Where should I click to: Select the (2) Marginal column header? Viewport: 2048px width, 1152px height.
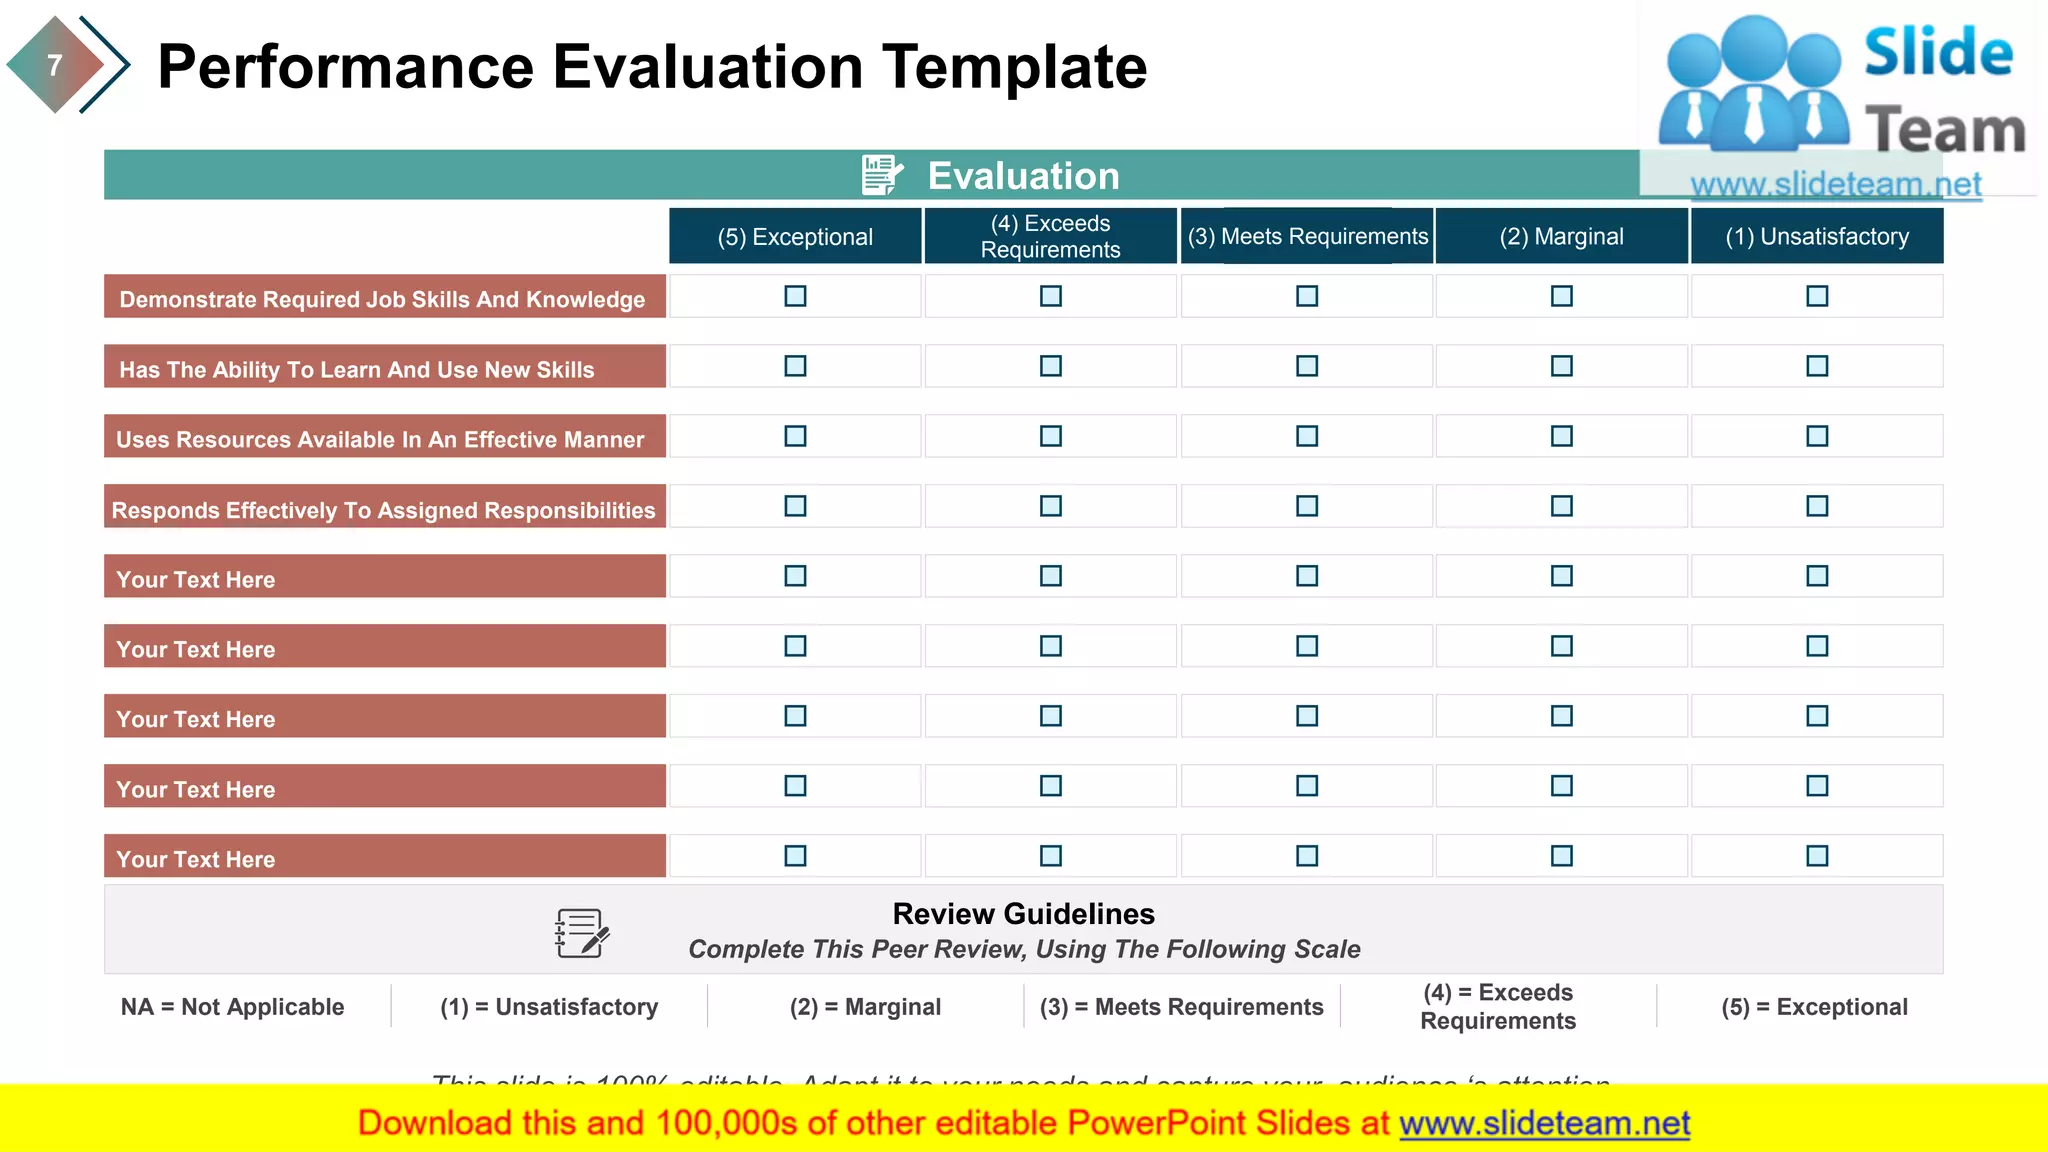[1562, 236]
